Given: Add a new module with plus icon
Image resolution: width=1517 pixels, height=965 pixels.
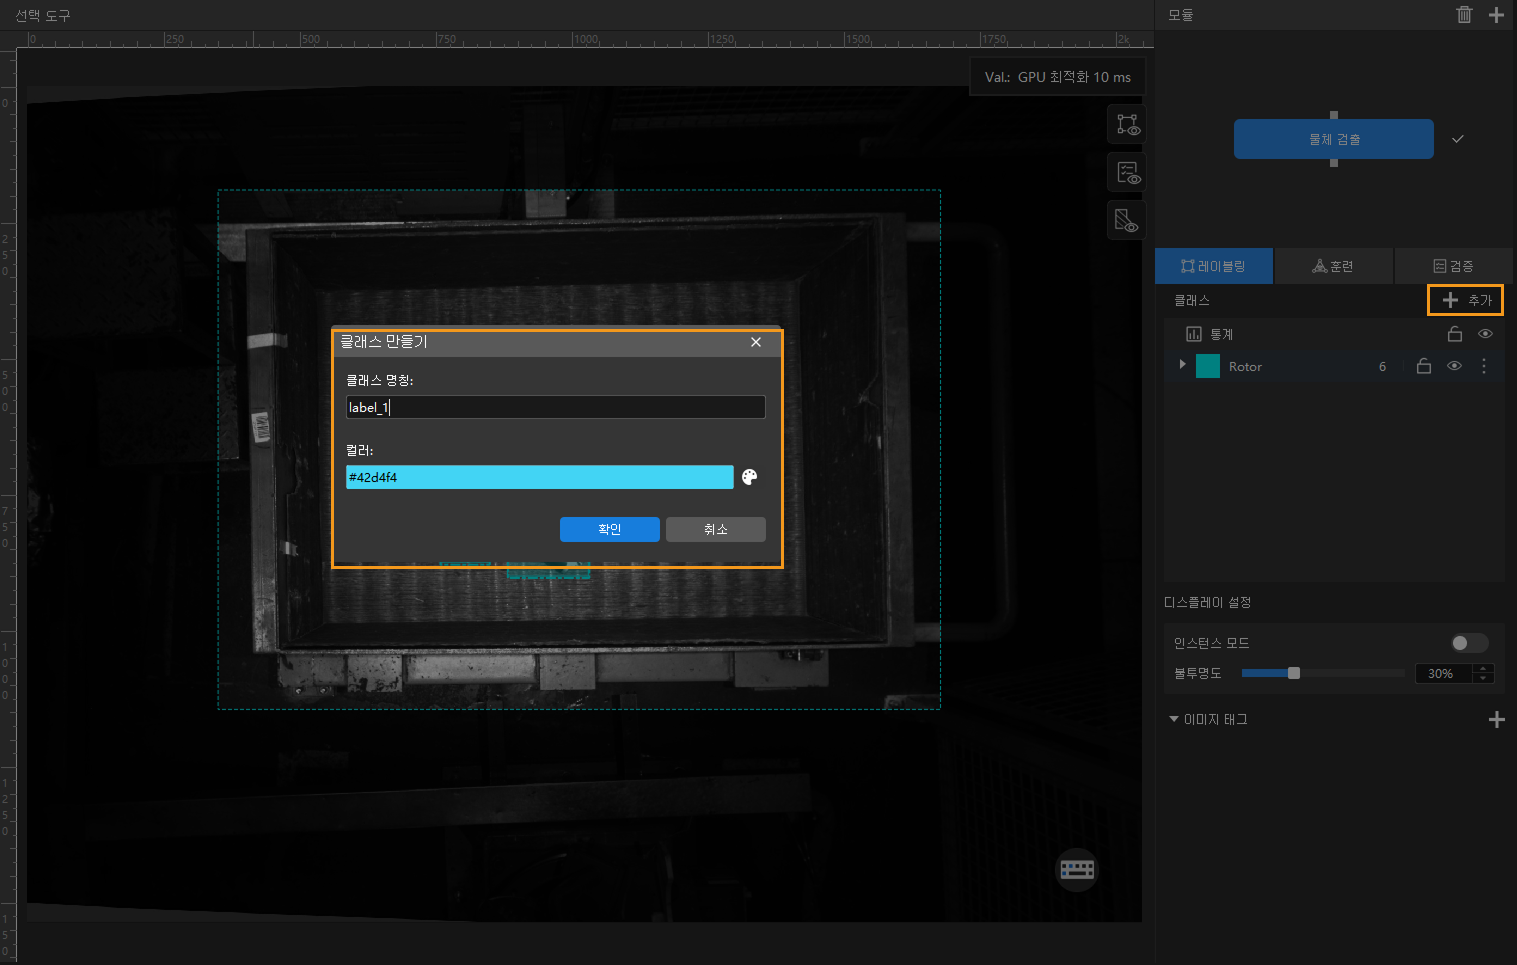Looking at the screenshot, I should point(1496,14).
